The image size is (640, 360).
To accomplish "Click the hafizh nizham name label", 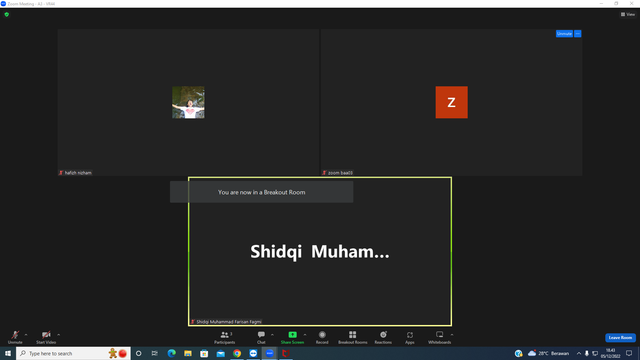I will coord(78,173).
